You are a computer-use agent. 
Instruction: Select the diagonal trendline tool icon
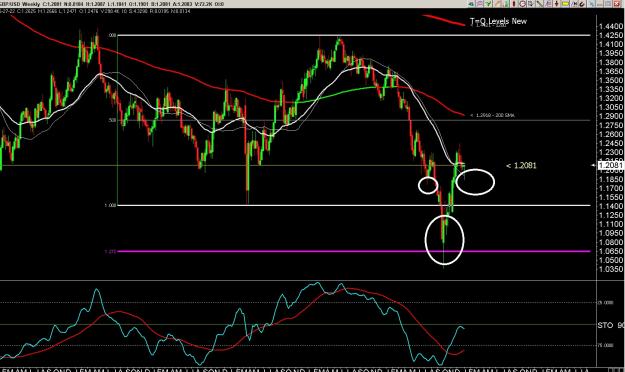(540, 4)
